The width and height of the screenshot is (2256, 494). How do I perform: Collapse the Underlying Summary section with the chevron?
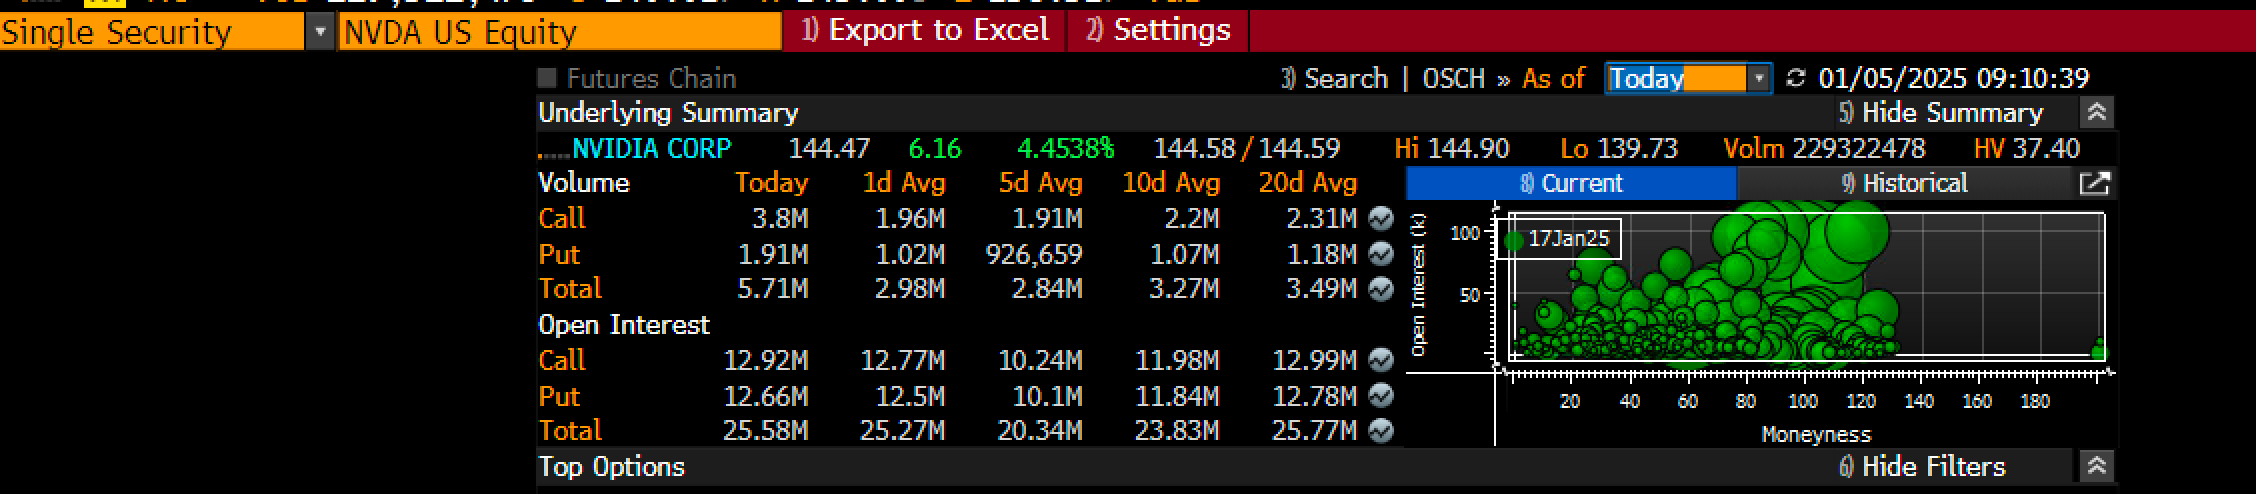pyautogui.click(x=2097, y=113)
